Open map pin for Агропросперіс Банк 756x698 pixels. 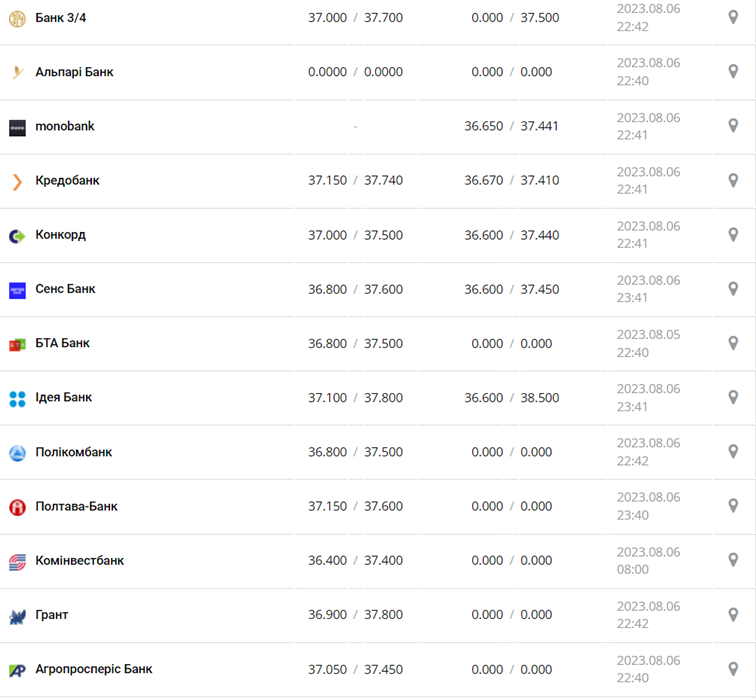(x=733, y=669)
